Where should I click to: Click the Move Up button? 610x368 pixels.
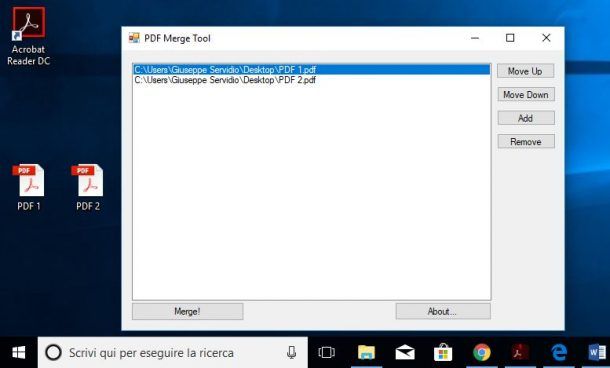526,71
